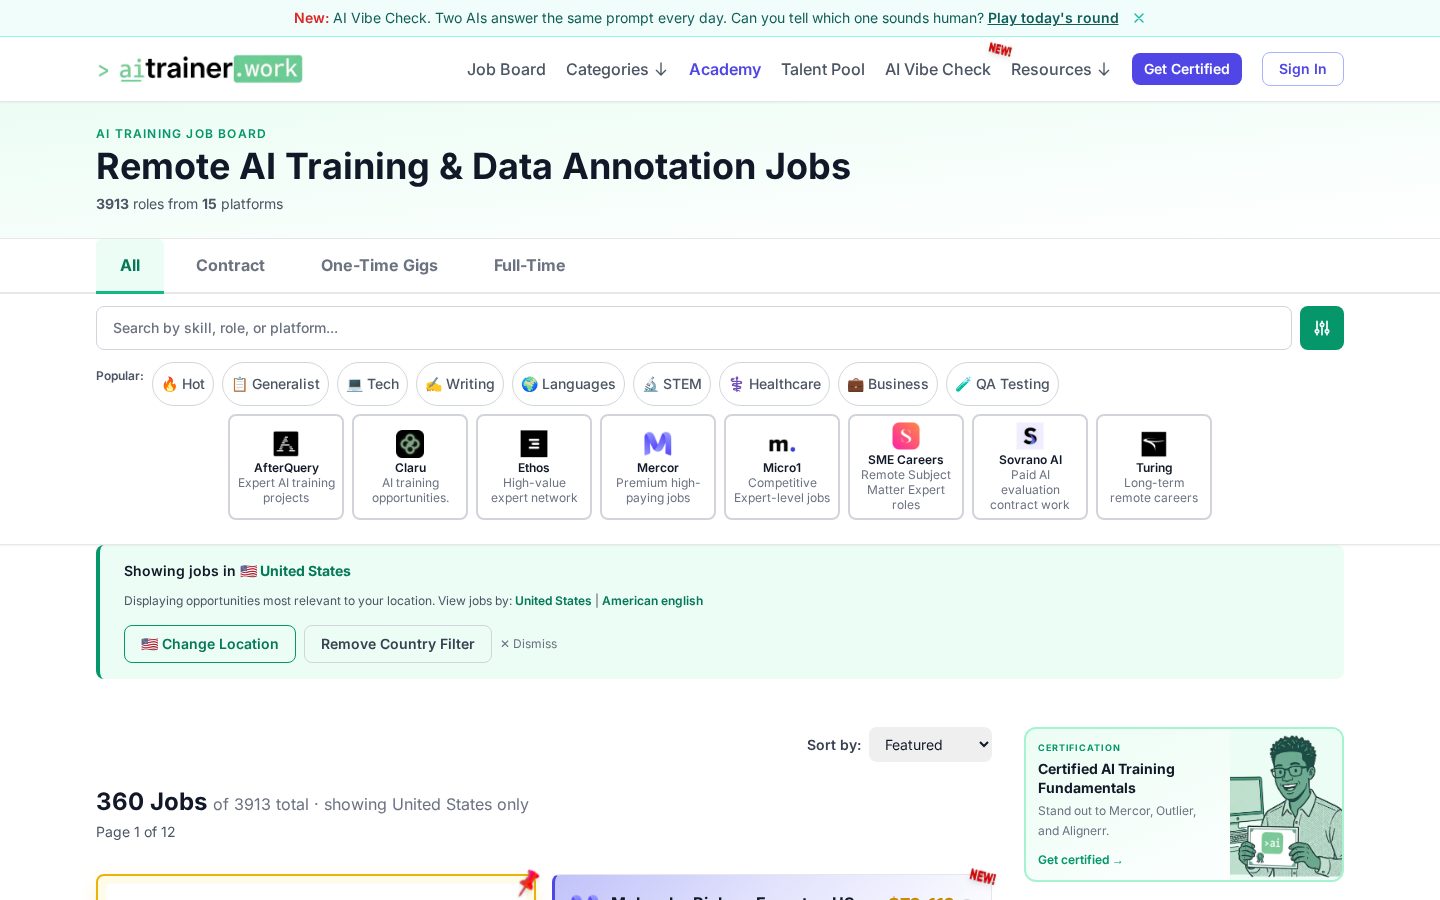Switch to the Contract tab
This screenshot has width=1440, height=900.
pos(230,266)
